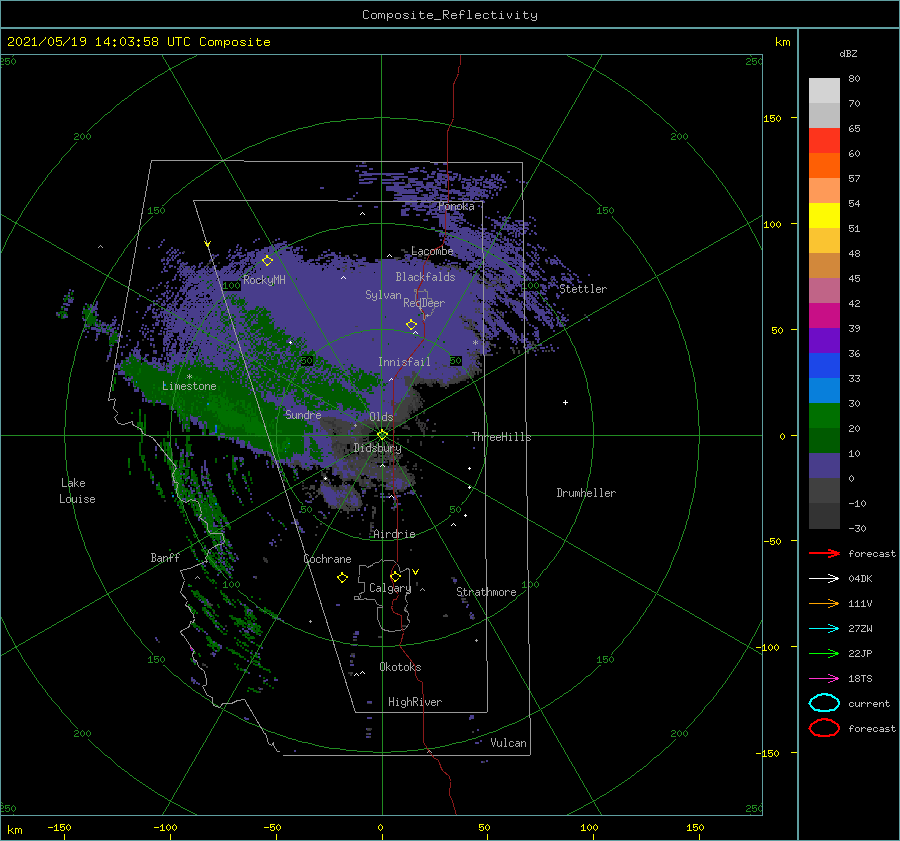Click the Okotoks label
Screen dimensions: 900x841
400,667
